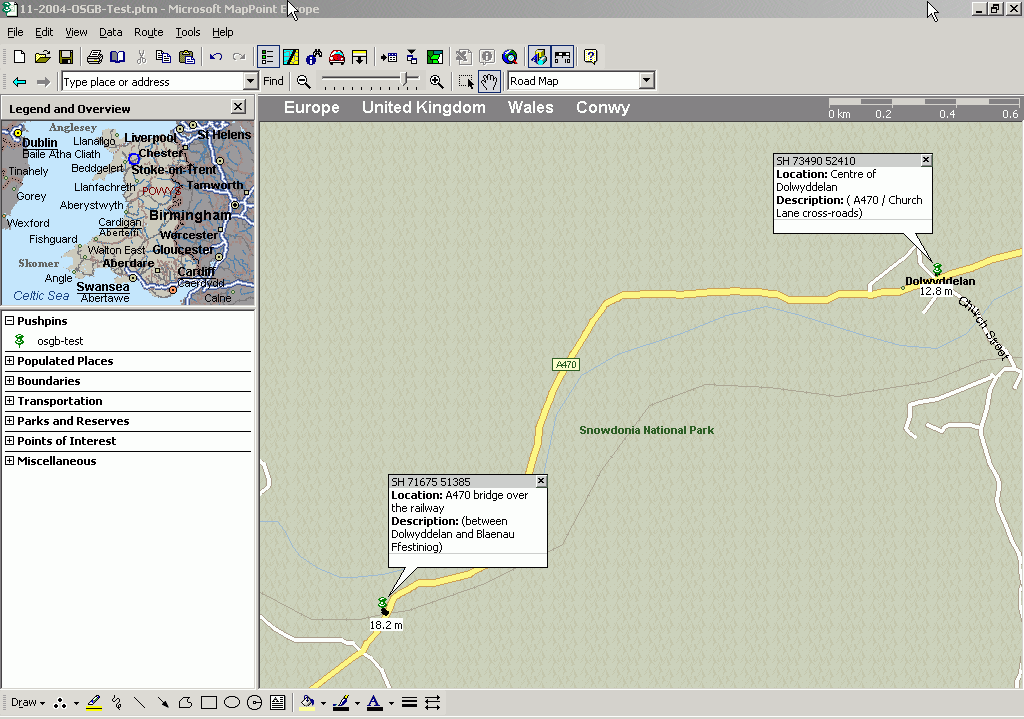Click the Save map icon

click(x=66, y=57)
